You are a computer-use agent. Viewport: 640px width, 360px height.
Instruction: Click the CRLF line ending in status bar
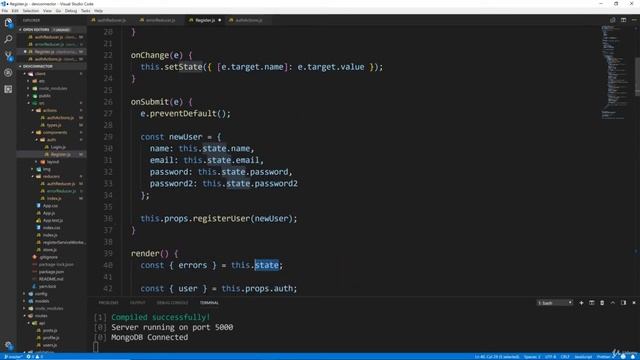[565, 357]
